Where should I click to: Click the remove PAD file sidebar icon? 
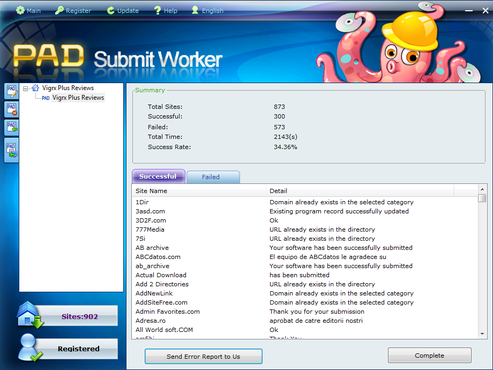(x=12, y=110)
